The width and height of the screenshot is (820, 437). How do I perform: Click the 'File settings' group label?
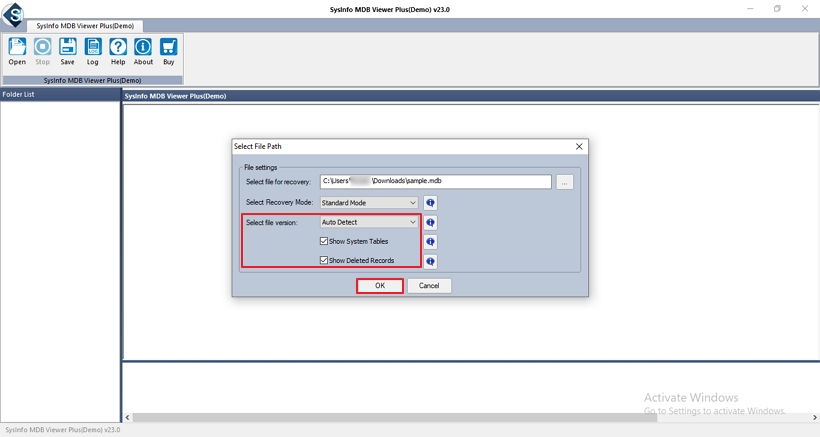pyautogui.click(x=260, y=167)
